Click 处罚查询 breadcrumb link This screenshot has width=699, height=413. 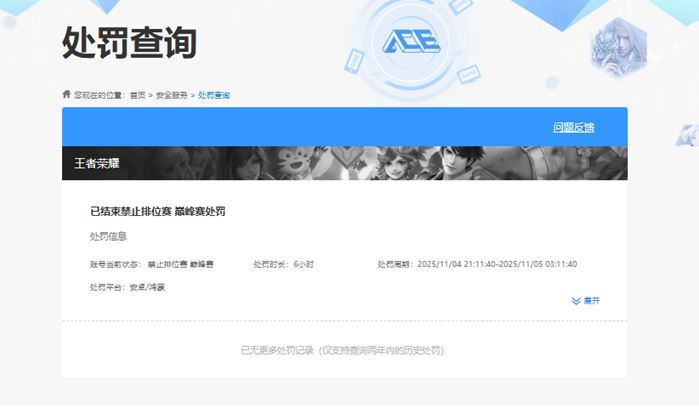point(214,95)
